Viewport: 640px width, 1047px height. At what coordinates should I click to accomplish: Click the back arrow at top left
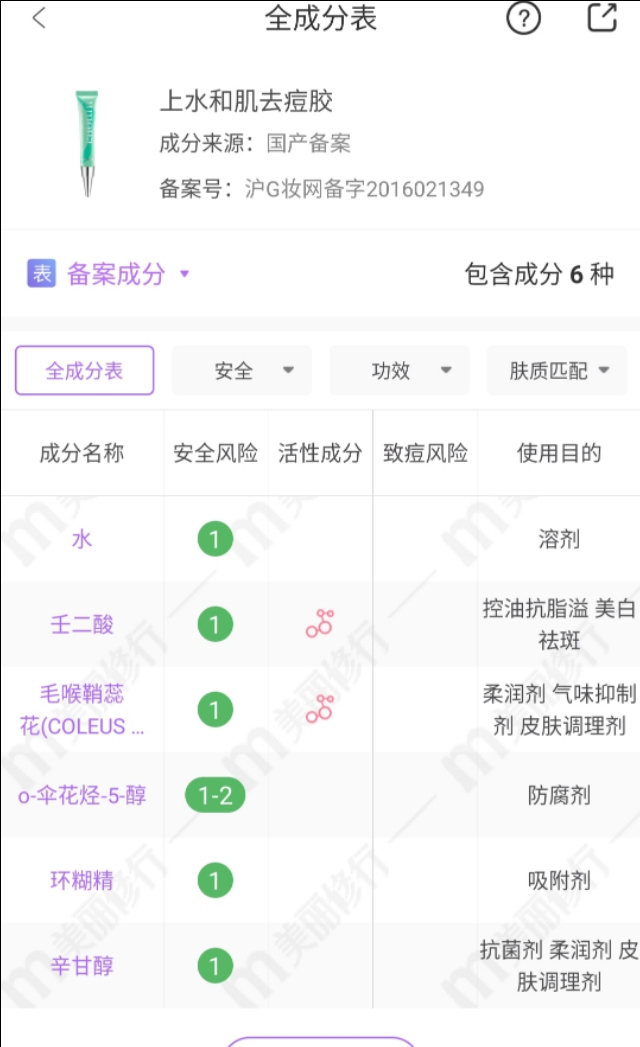pyautogui.click(x=38, y=18)
